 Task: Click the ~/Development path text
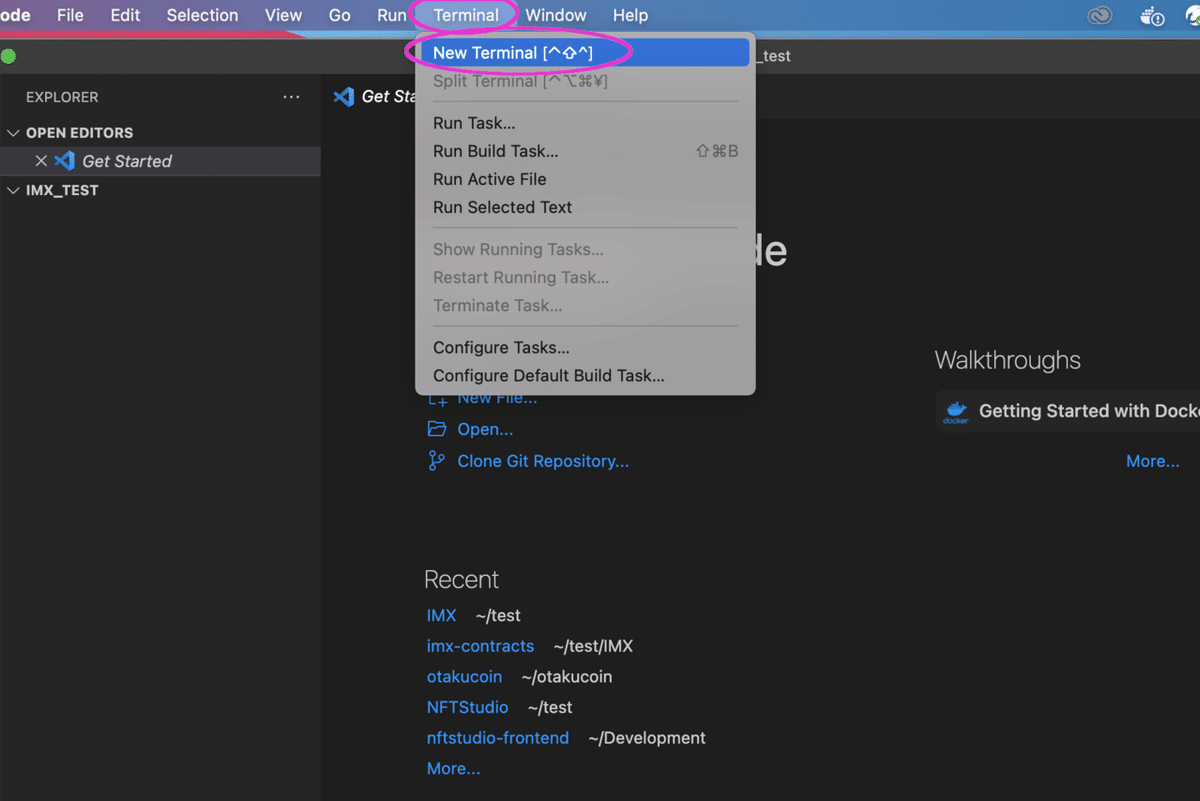(647, 738)
